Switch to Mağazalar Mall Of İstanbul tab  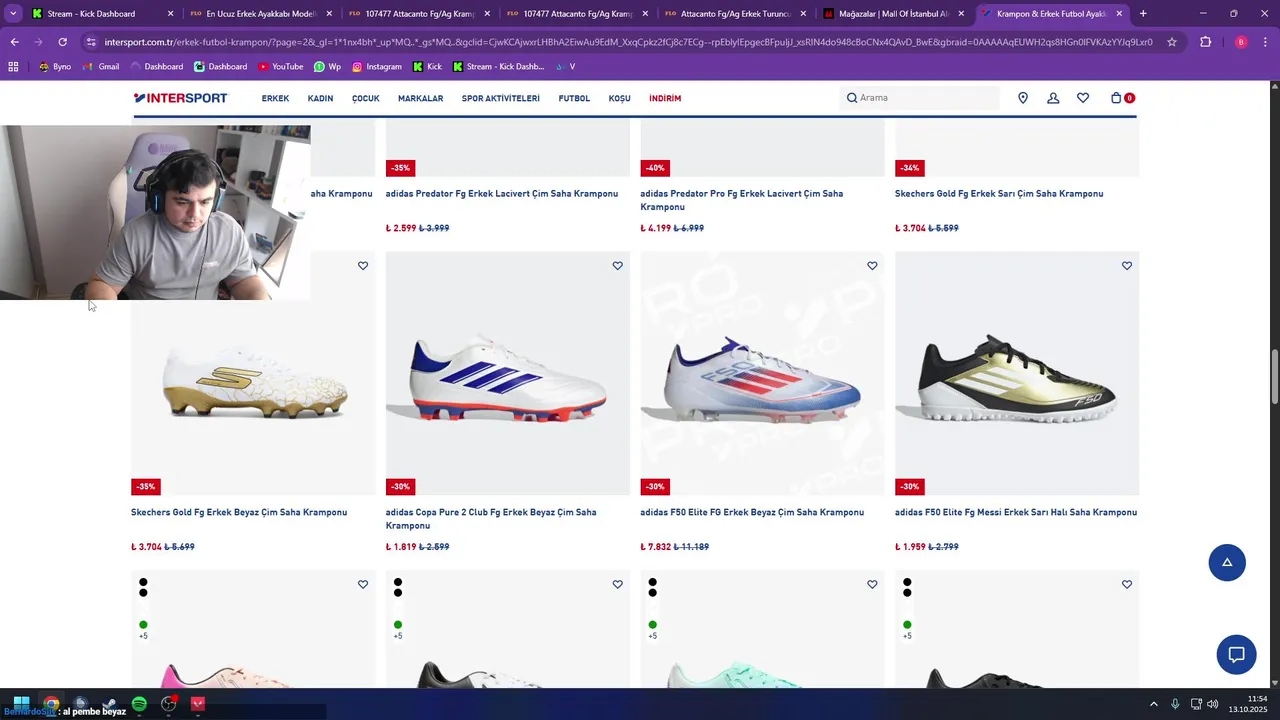click(x=893, y=14)
